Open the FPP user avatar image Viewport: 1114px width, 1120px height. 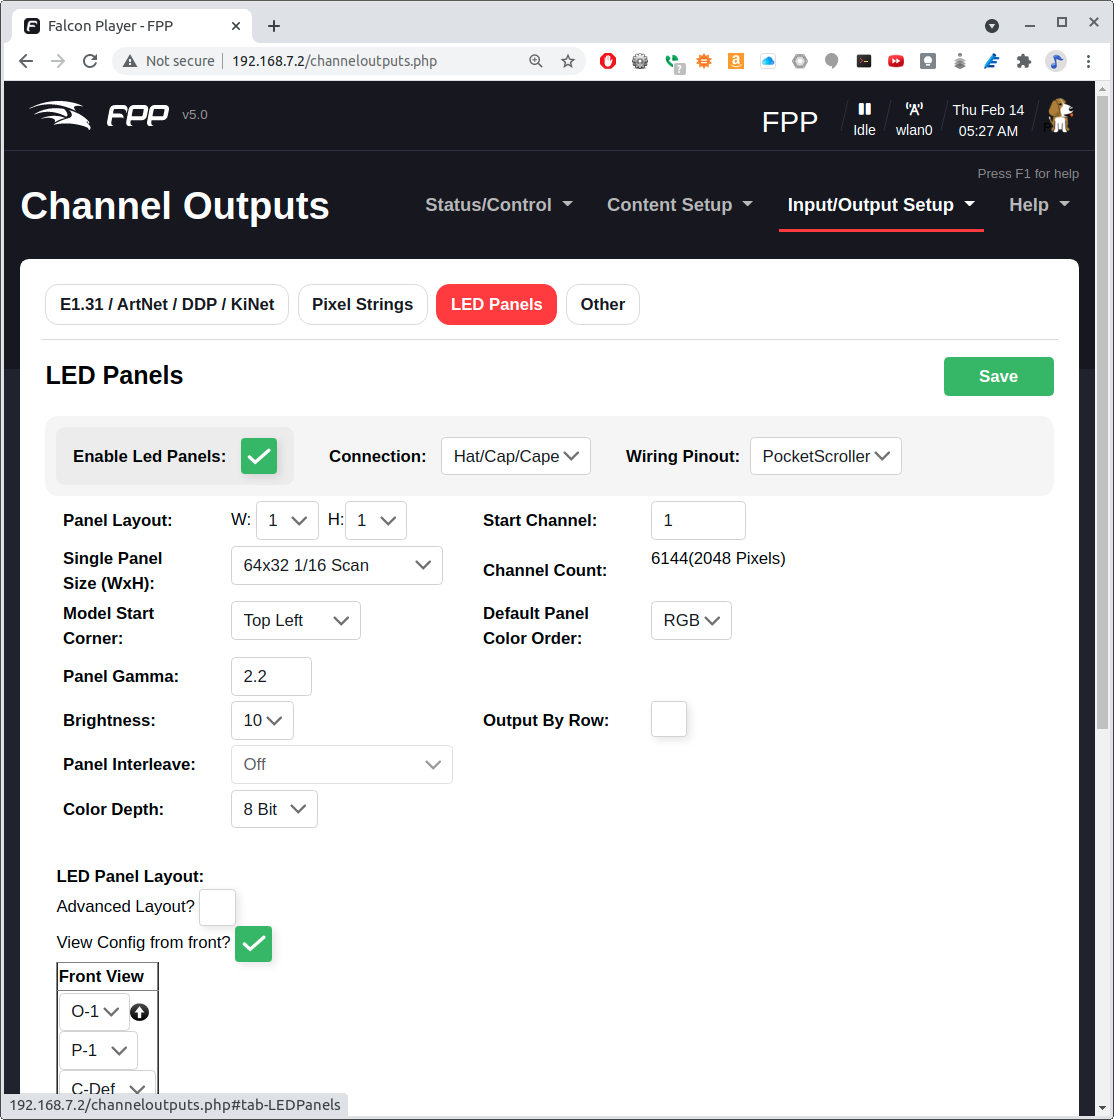pyautogui.click(x=1058, y=115)
